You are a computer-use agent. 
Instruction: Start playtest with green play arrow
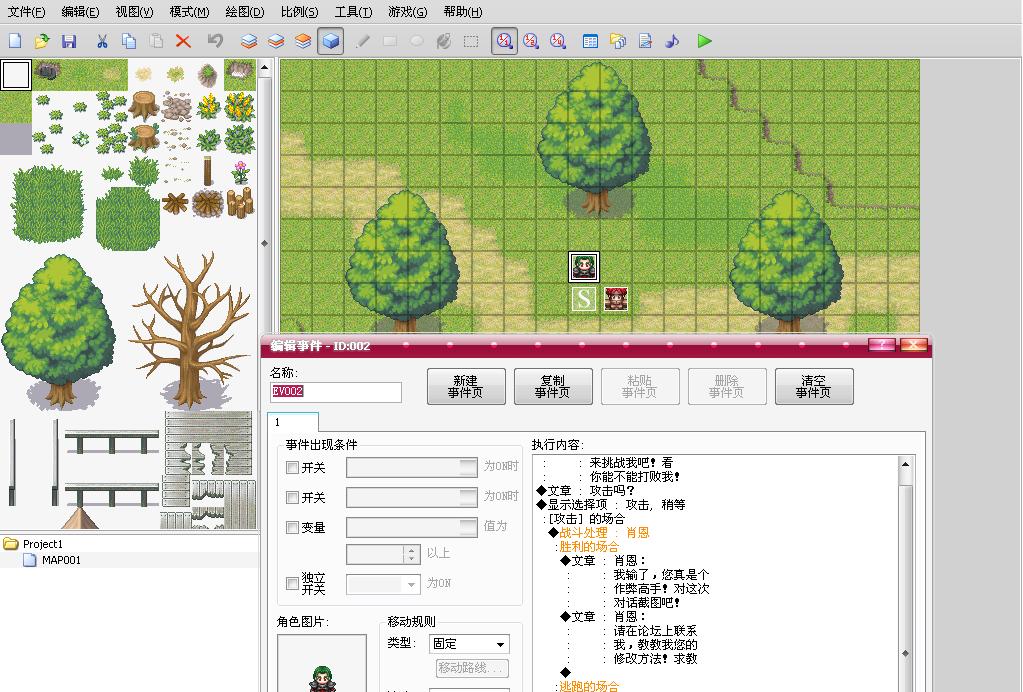(x=704, y=41)
